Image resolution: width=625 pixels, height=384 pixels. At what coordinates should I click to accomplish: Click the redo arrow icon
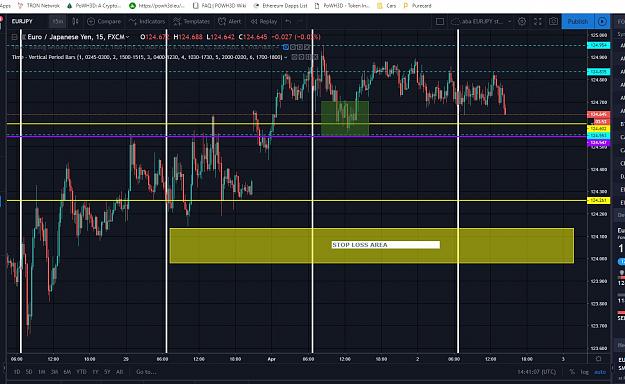[301, 21]
